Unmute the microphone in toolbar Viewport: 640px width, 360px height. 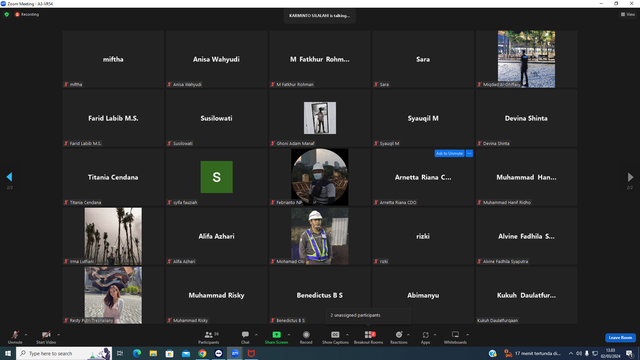click(15, 337)
